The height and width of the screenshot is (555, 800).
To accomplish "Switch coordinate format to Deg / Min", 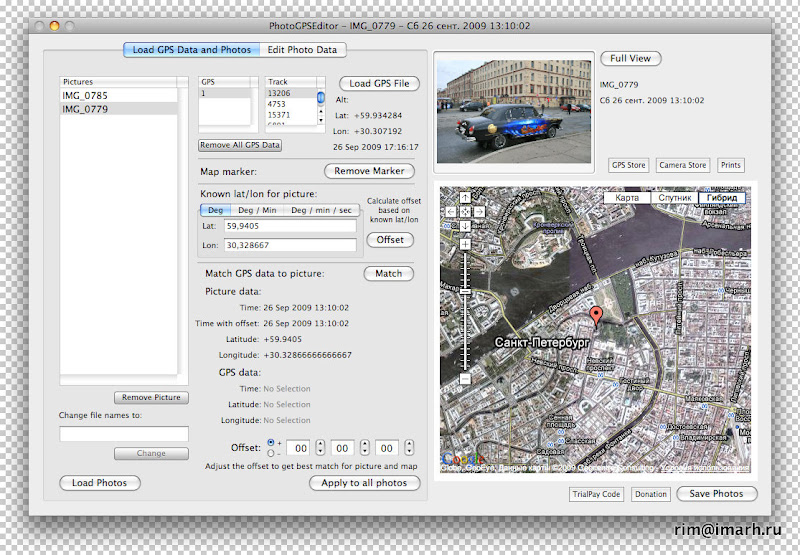I will point(256,210).
